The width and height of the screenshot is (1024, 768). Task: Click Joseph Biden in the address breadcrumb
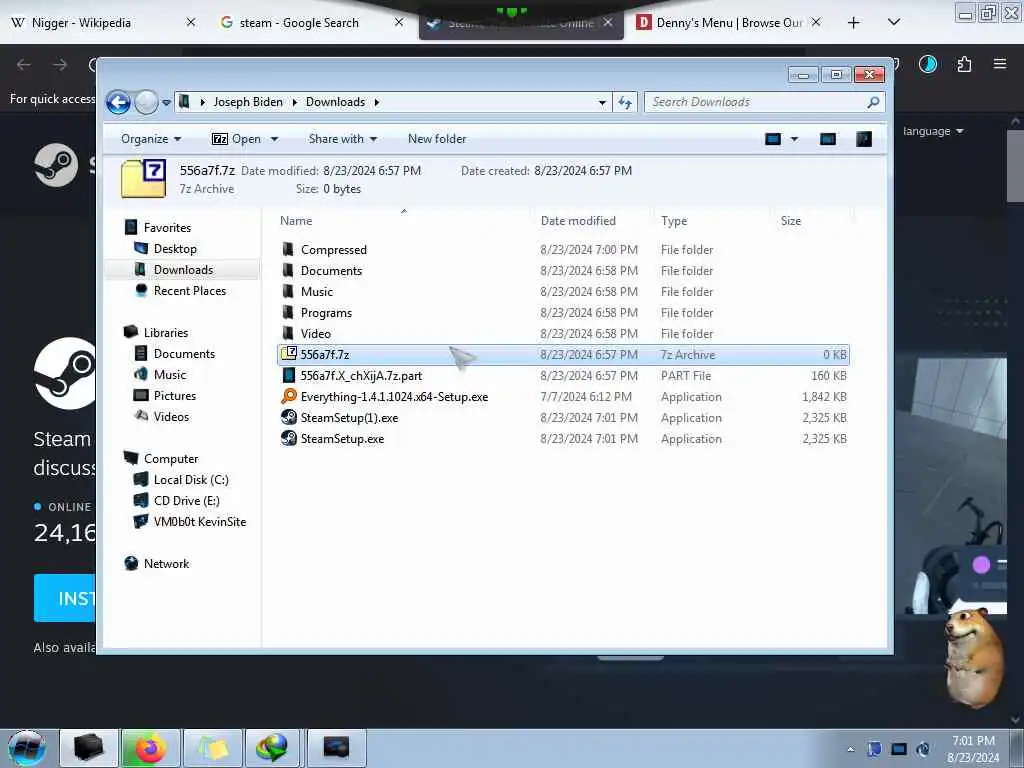coord(248,103)
